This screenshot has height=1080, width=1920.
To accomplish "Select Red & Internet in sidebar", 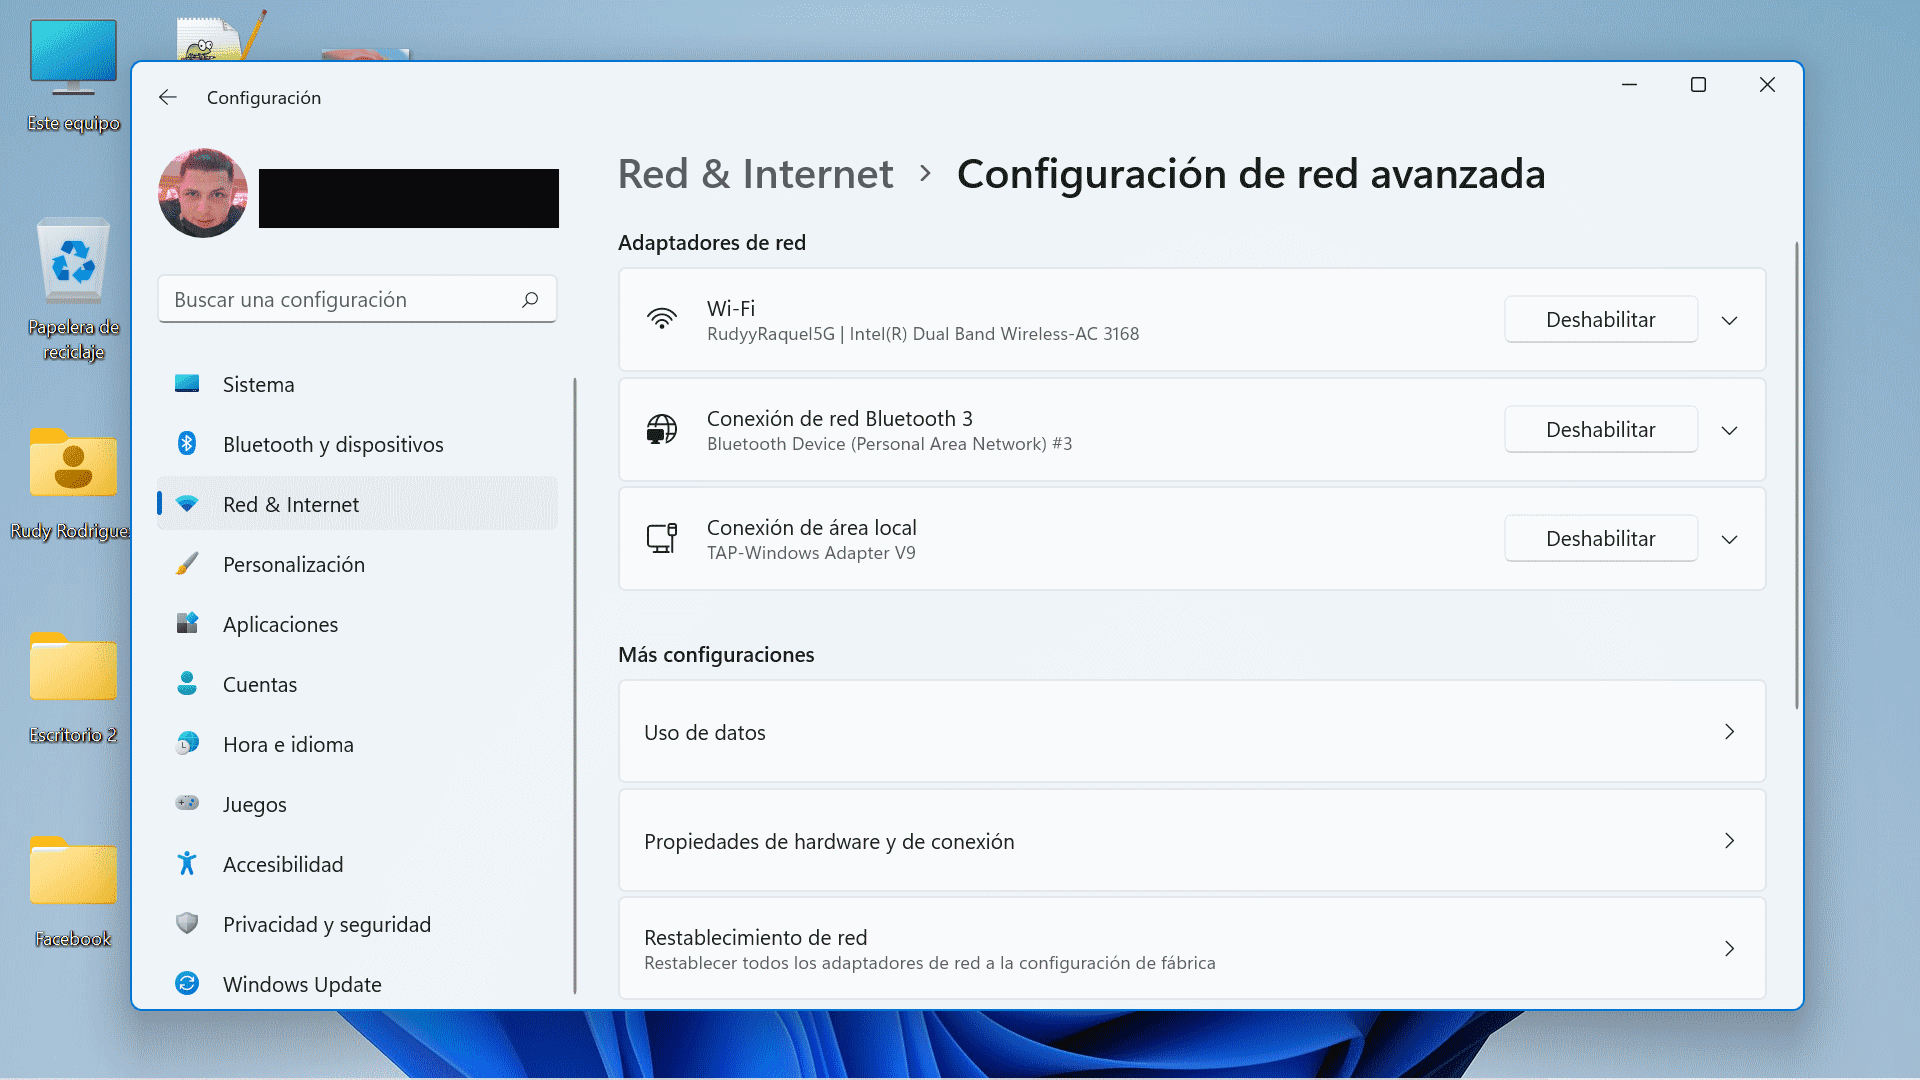I will (357, 504).
